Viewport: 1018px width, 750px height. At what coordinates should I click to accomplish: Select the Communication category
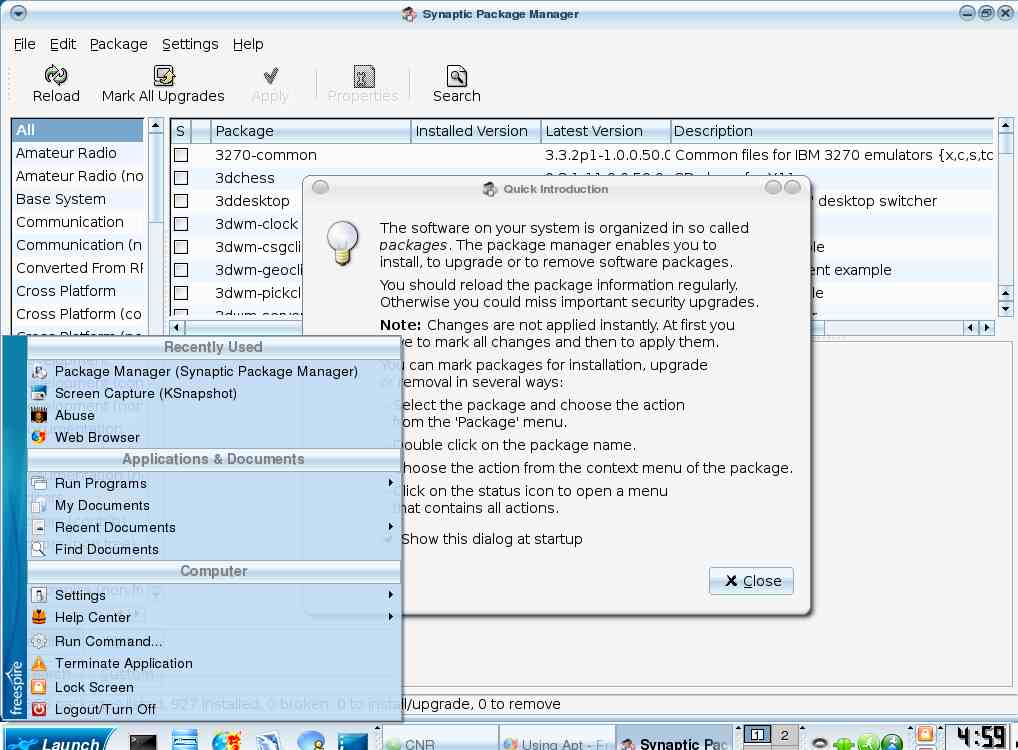click(x=78, y=222)
